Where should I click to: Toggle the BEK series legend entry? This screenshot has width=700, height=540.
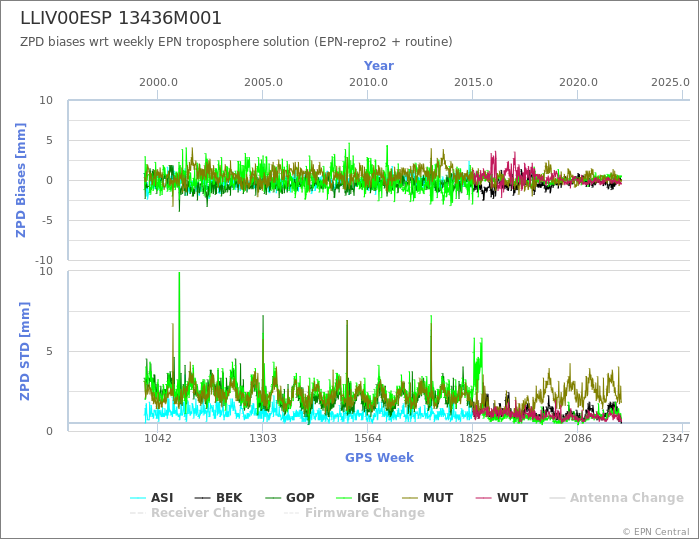click(x=218, y=498)
